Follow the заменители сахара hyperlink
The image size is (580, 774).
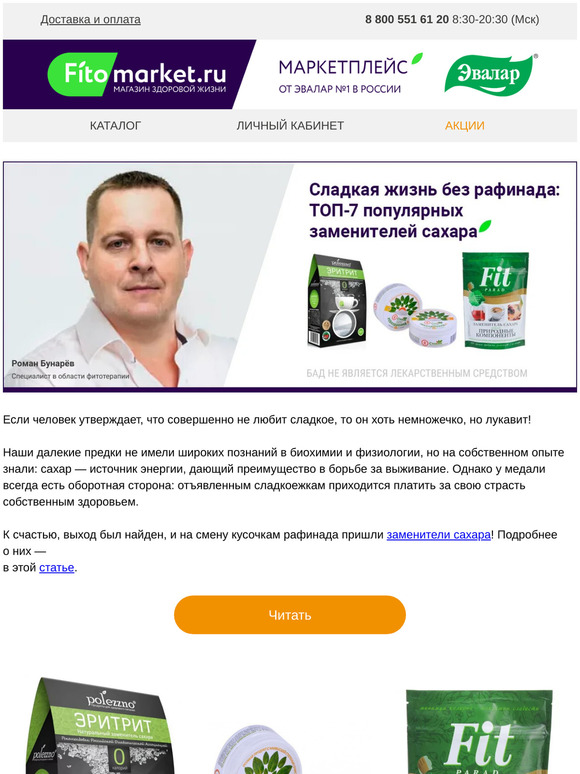pos(438,535)
